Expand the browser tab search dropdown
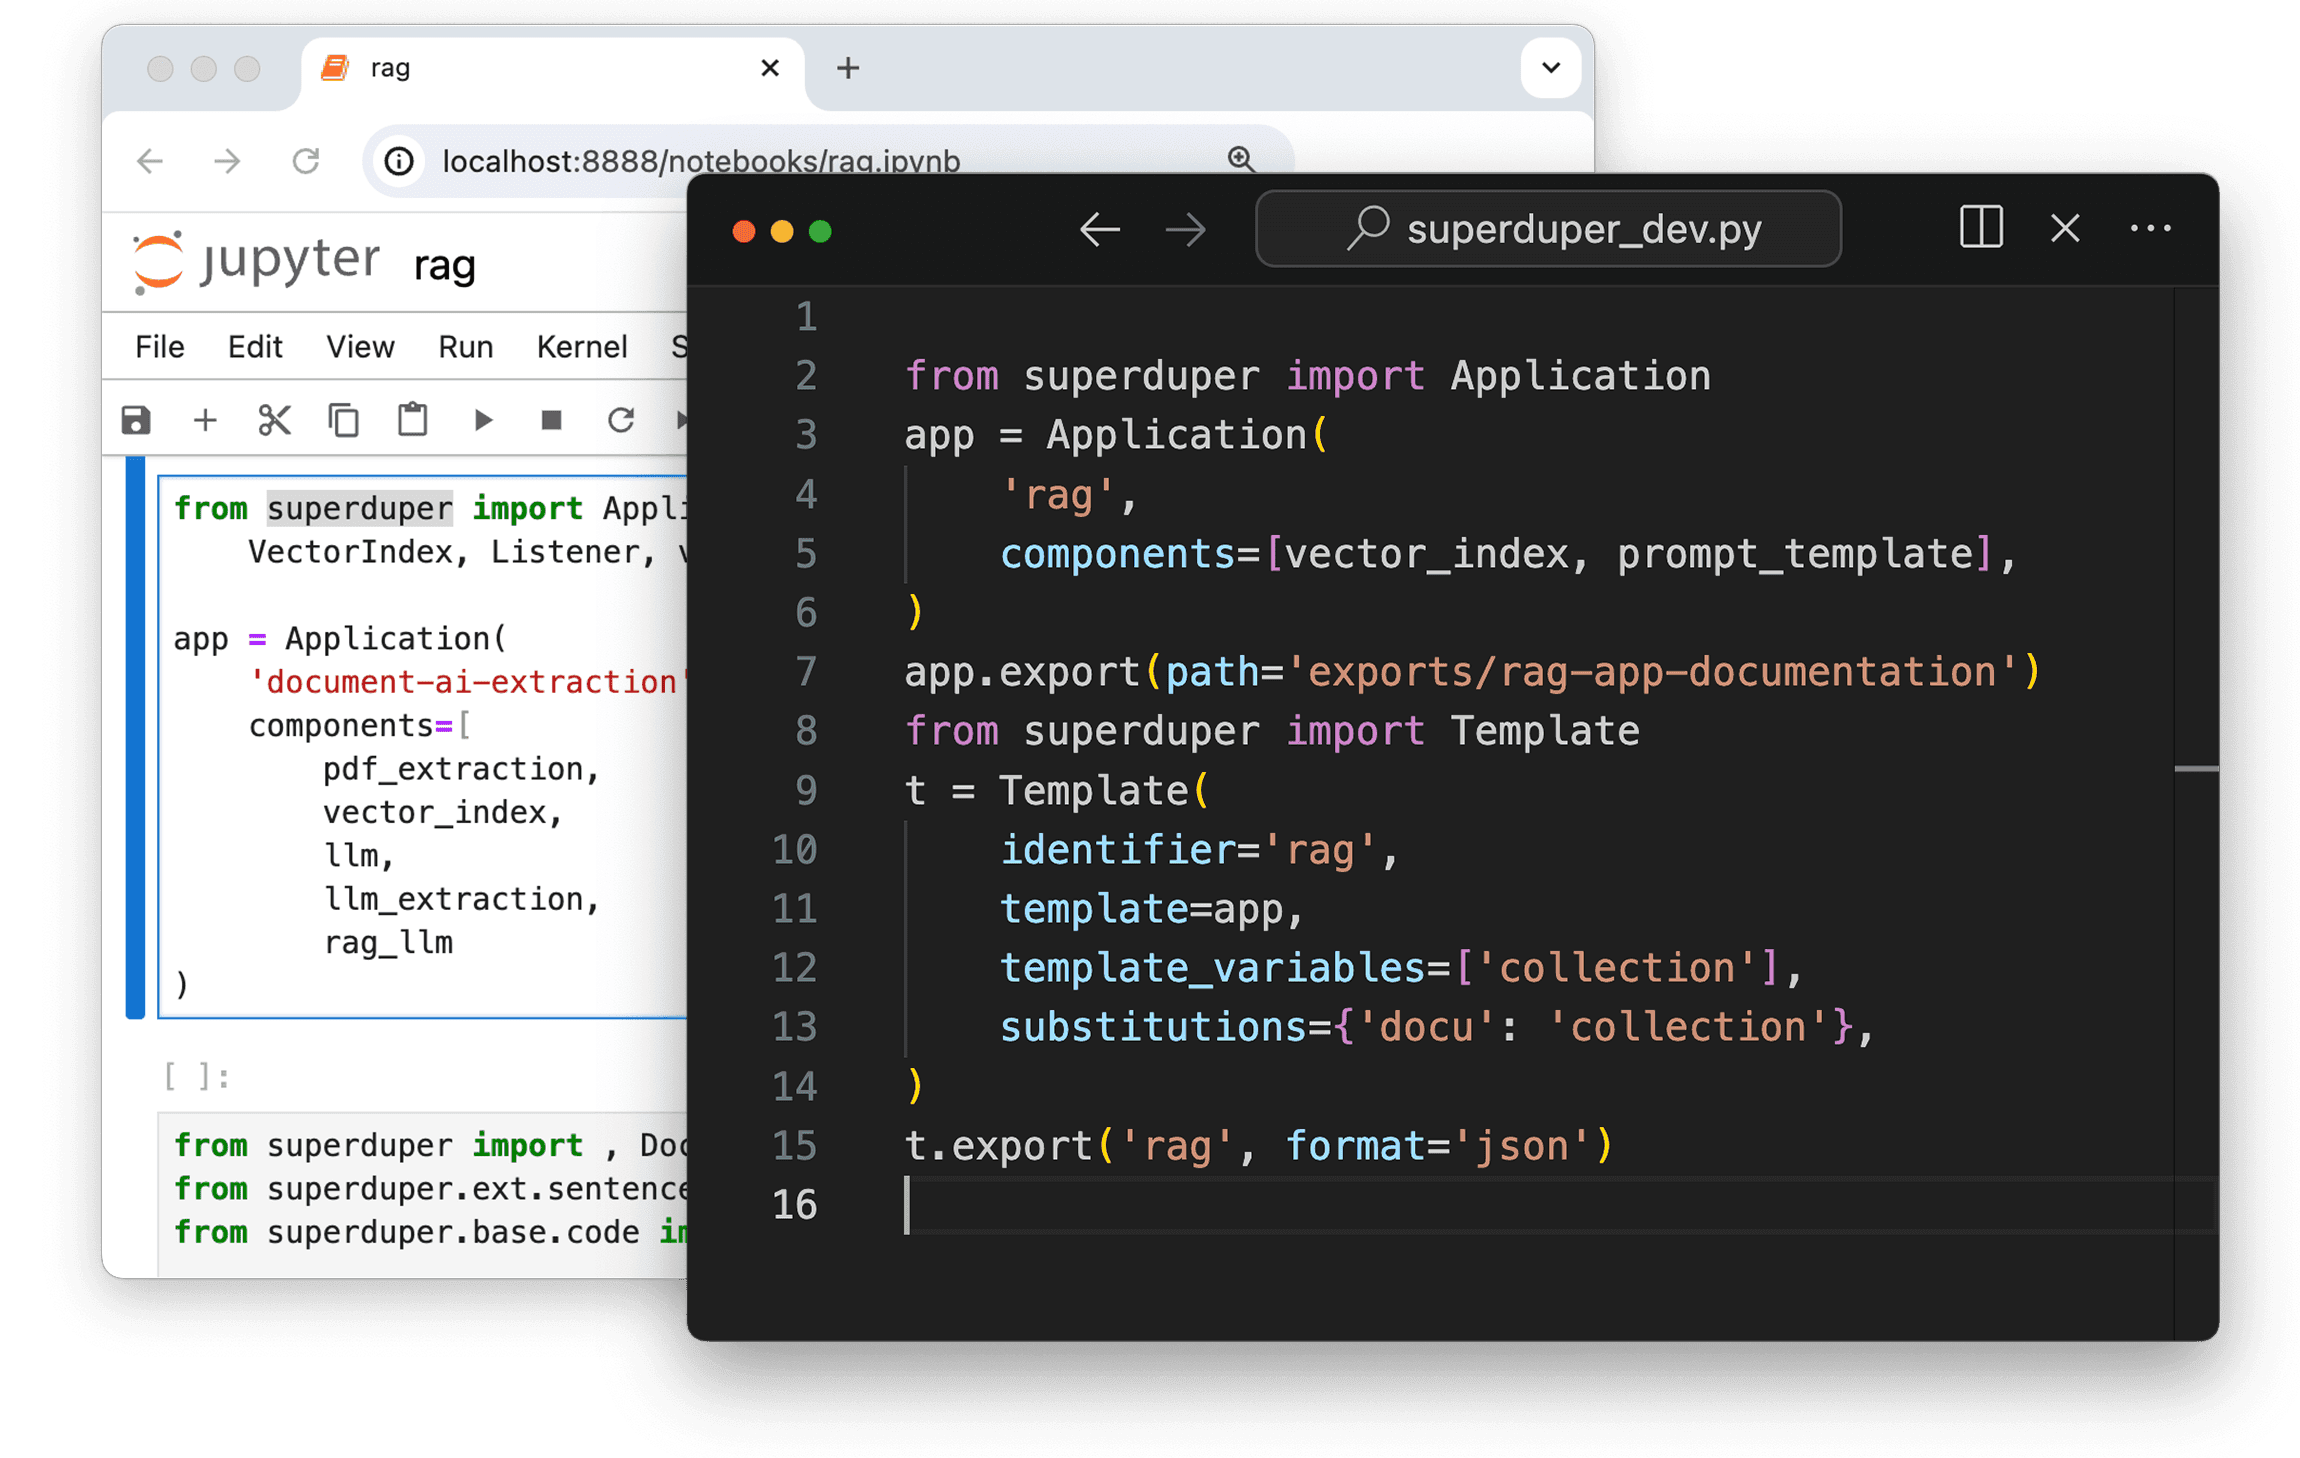The height and width of the screenshot is (1458, 2300). pos(1551,68)
